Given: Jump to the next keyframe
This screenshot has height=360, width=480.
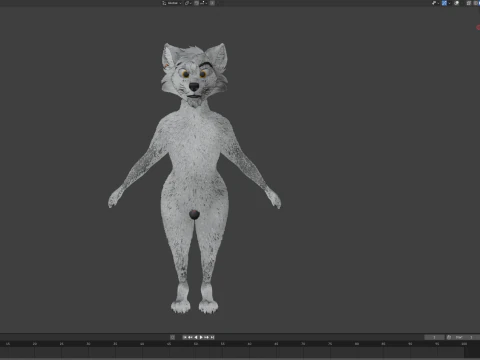Looking at the screenshot, I should coord(206,337).
